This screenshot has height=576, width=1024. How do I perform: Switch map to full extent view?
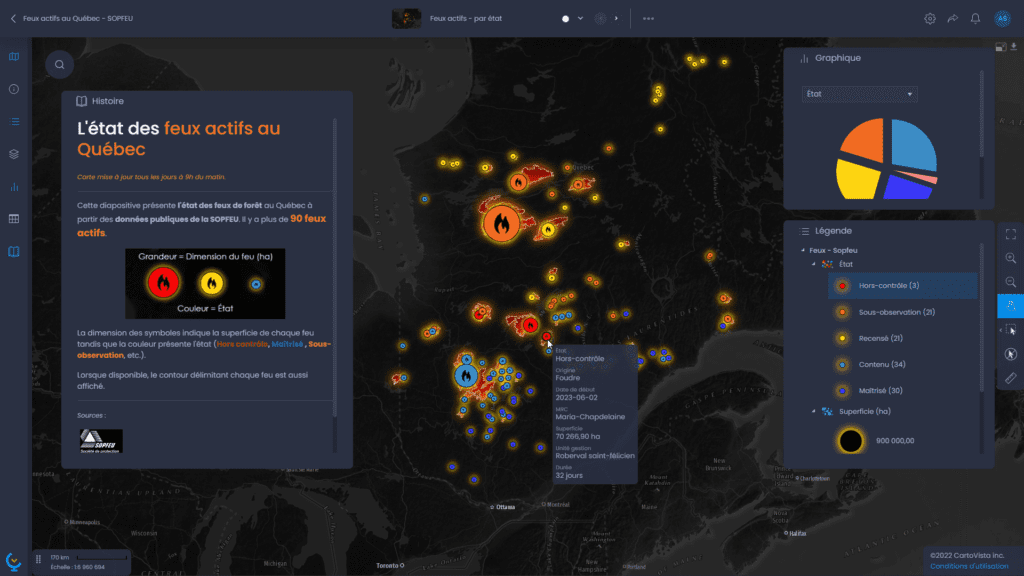(1010, 234)
